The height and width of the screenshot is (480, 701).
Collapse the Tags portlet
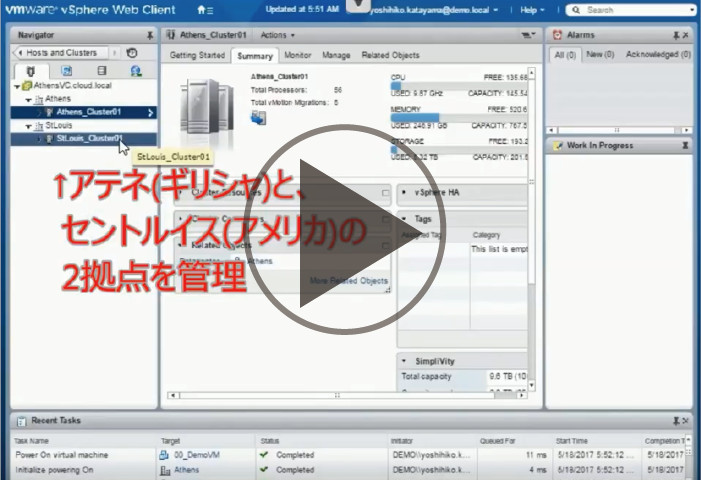pyautogui.click(x=404, y=219)
